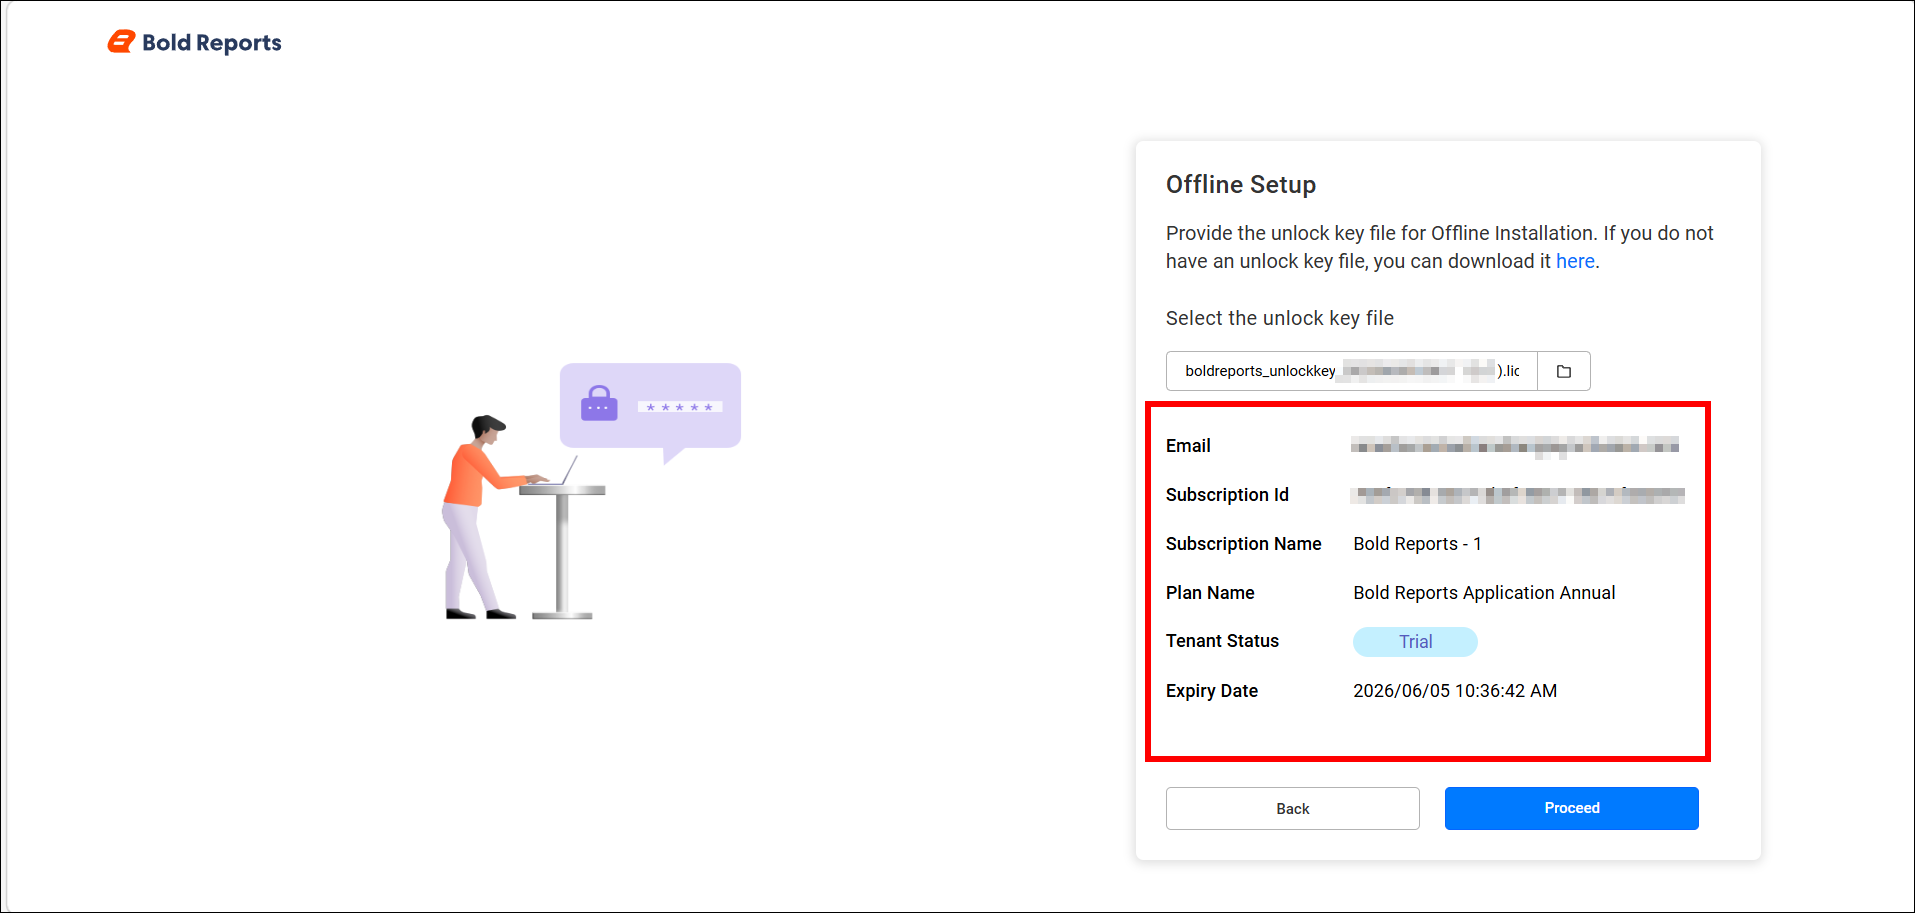The image size is (1915, 913).
Task: Click the Plan Name label
Action: tap(1209, 593)
